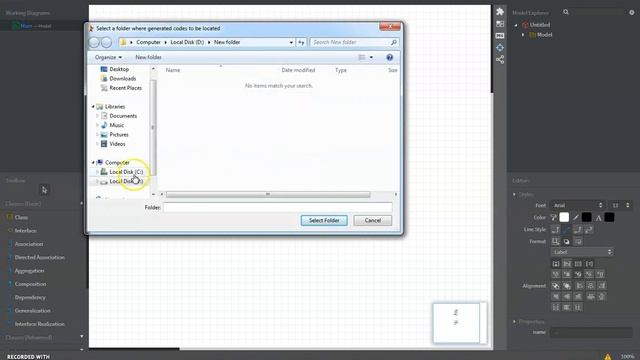Screen dimensions: 640x360
Task: Click the fill color paint bucket icon
Action: tap(553, 218)
